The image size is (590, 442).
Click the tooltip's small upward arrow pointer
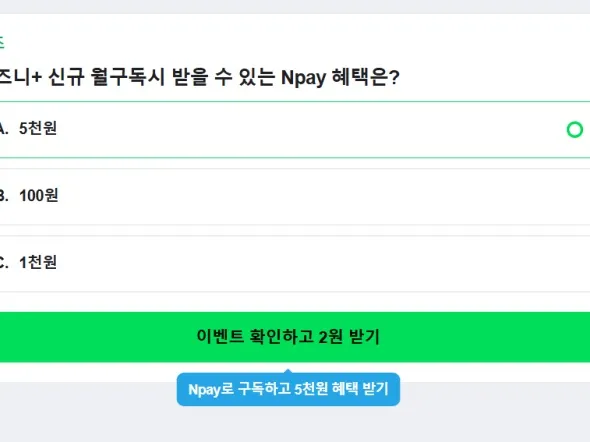[288, 371]
